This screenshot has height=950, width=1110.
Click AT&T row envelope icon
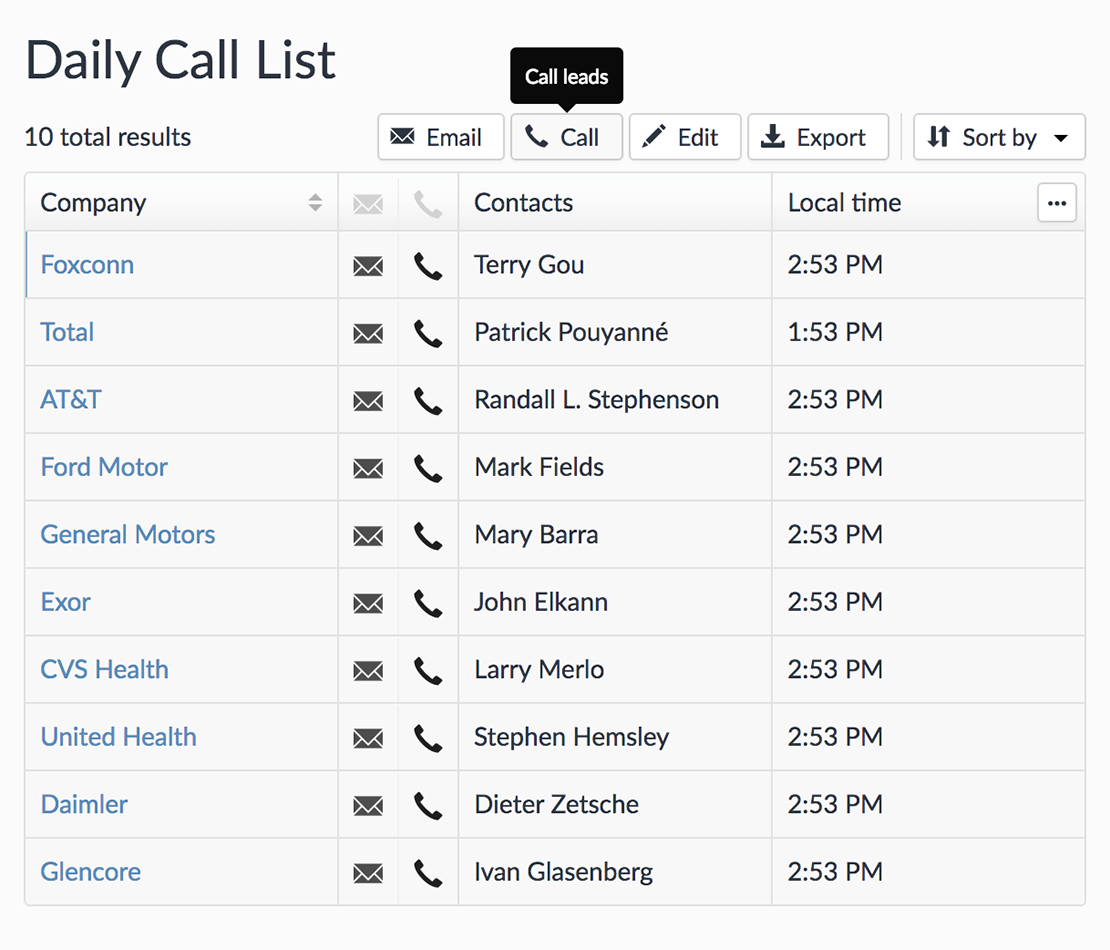pyautogui.click(x=368, y=401)
